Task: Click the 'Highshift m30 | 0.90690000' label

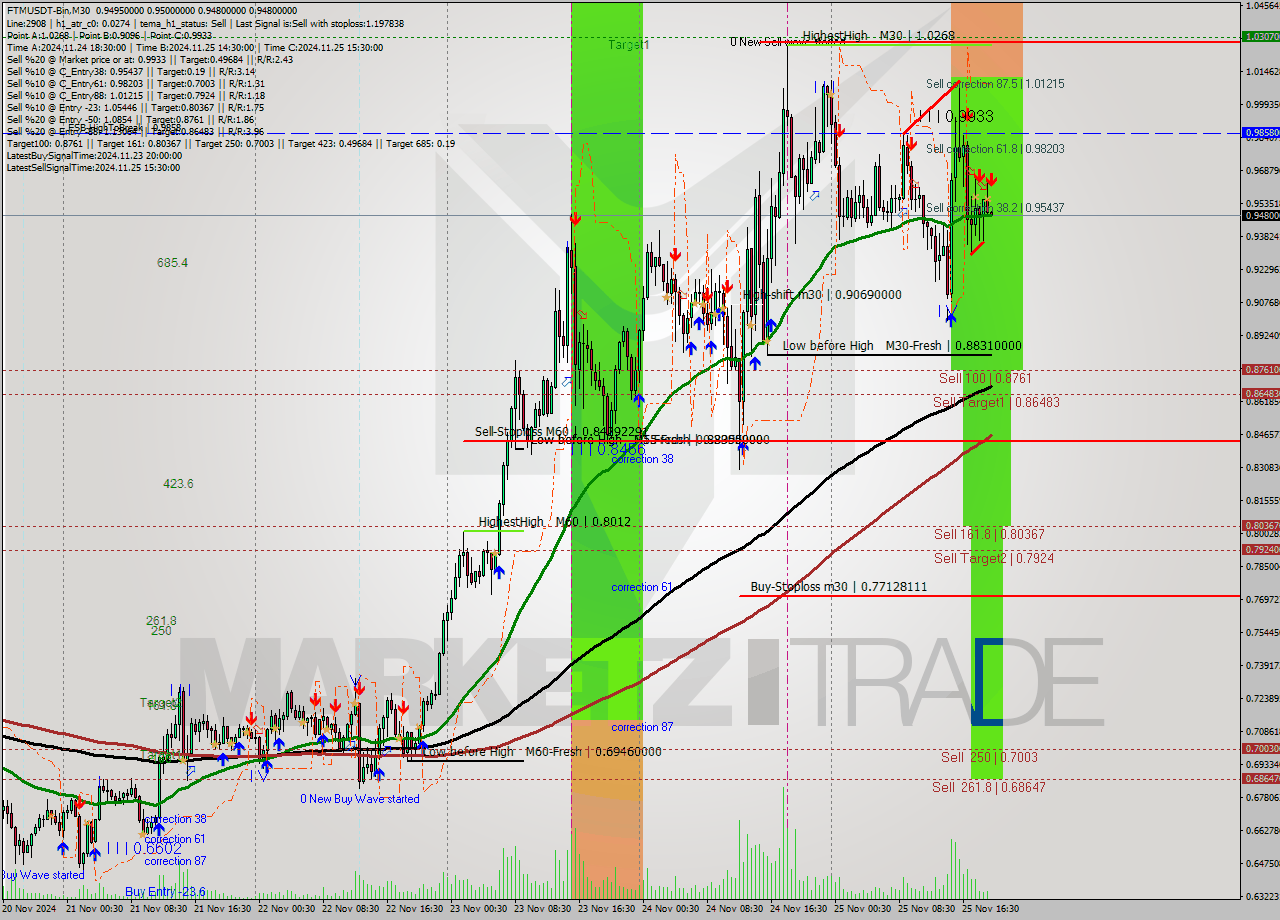Action: pos(822,295)
